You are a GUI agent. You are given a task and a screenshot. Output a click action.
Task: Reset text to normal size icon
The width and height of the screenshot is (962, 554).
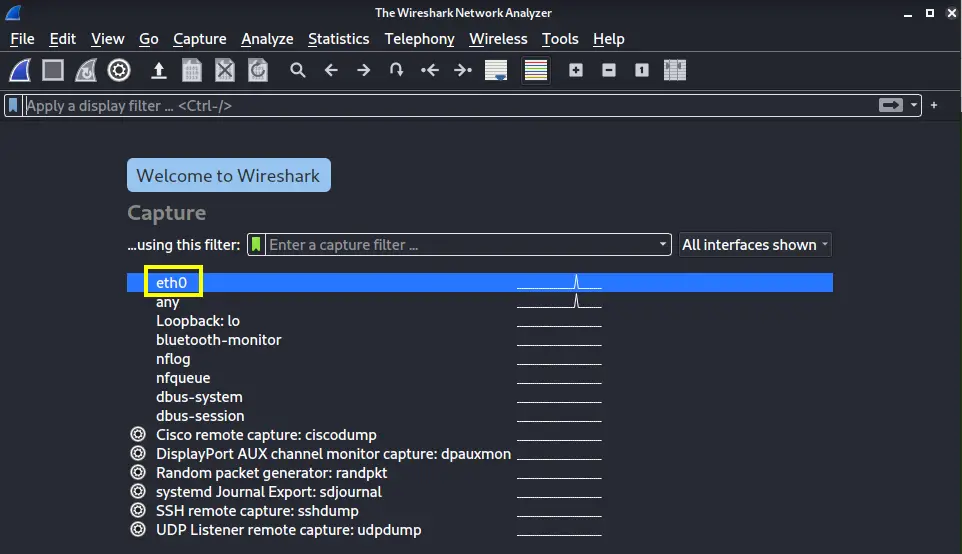point(642,70)
